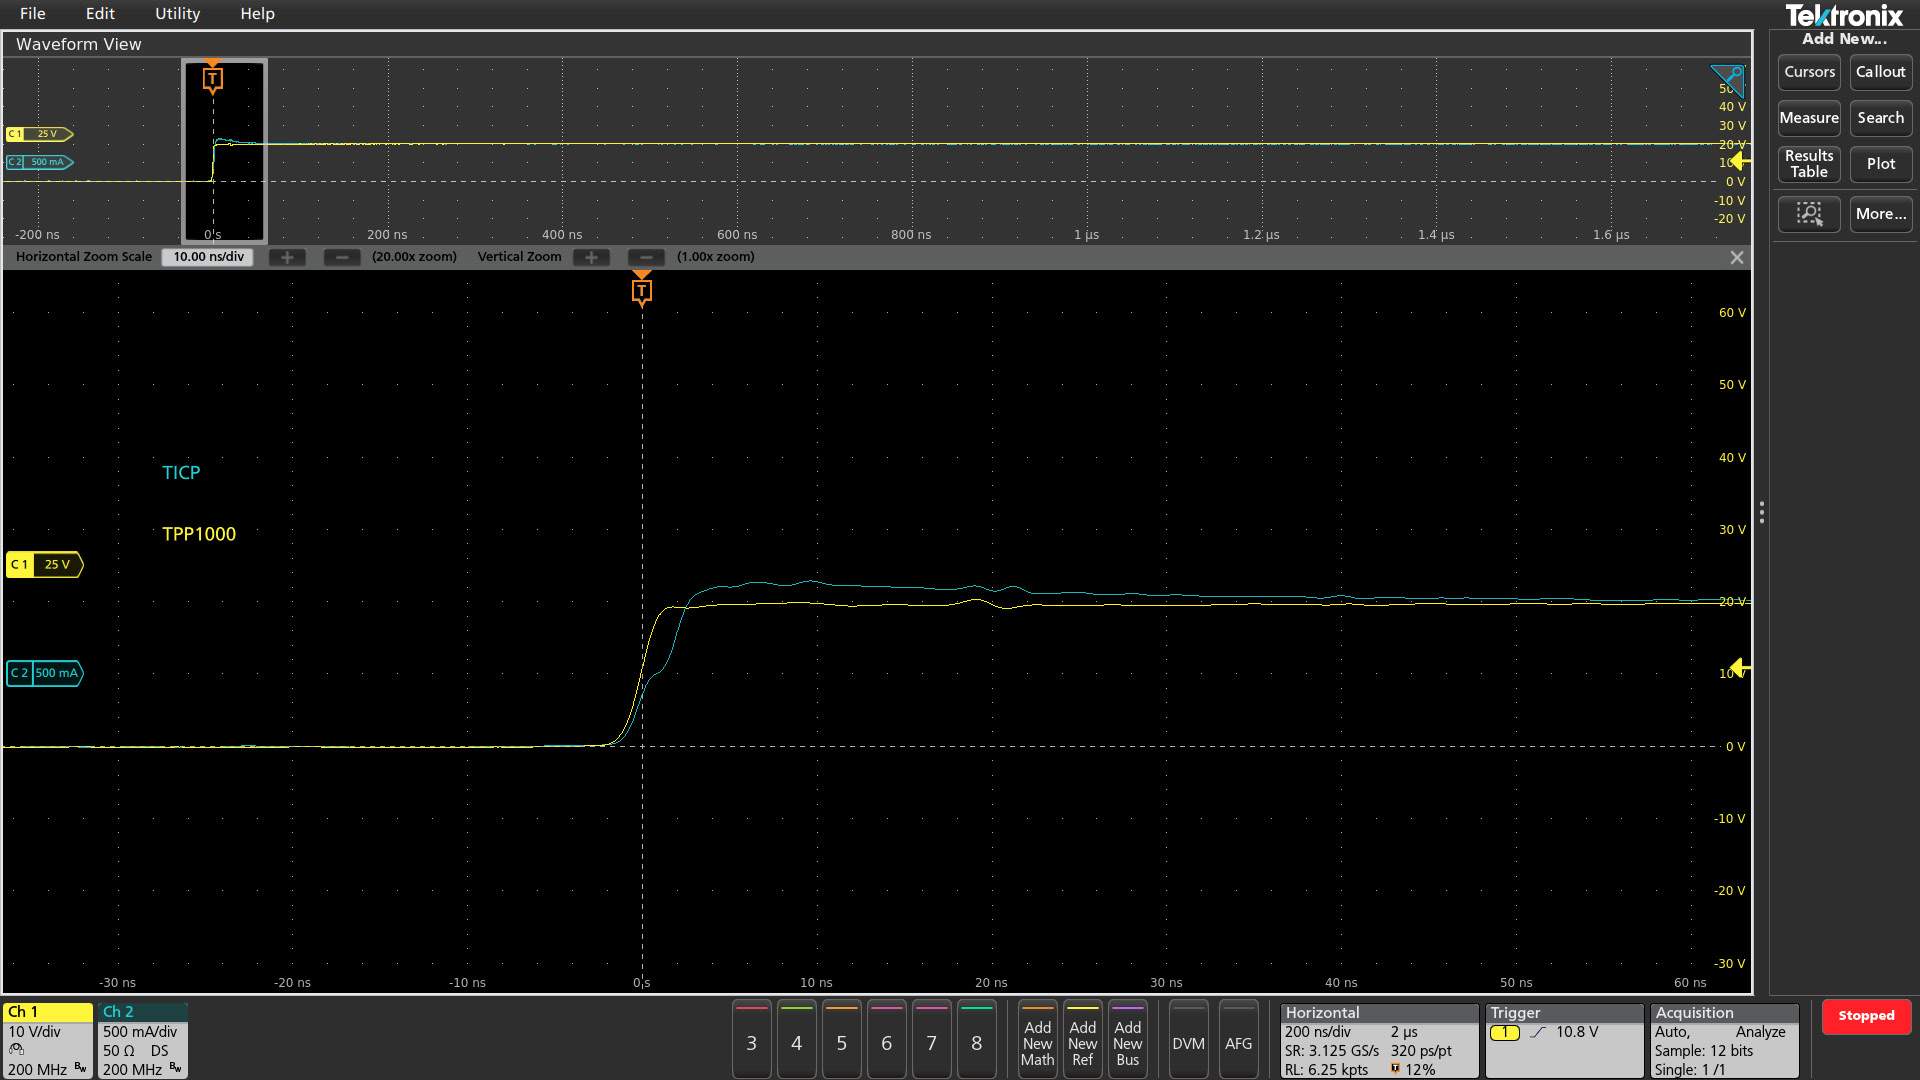The width and height of the screenshot is (1920, 1080).
Task: Open the File menu
Action: tap(32, 14)
